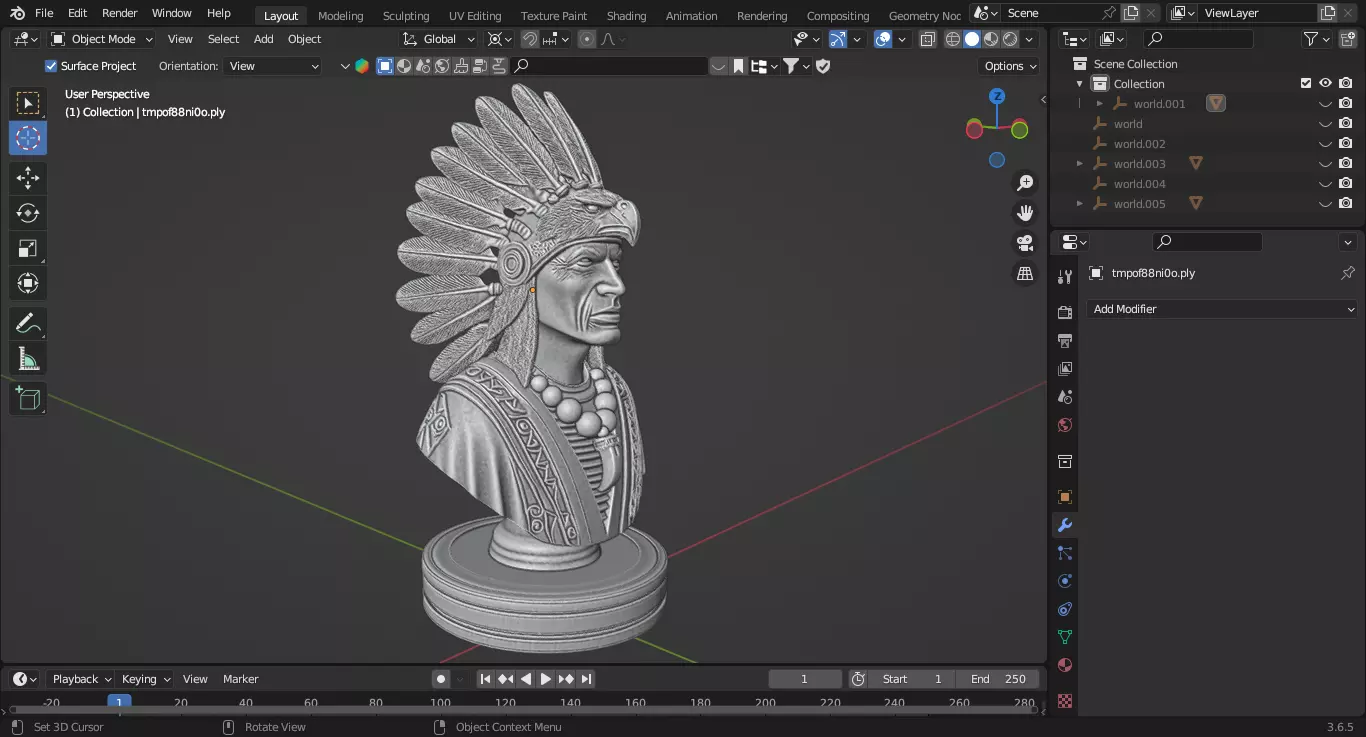Select the Move tool
The image size is (1366, 737).
coord(28,178)
